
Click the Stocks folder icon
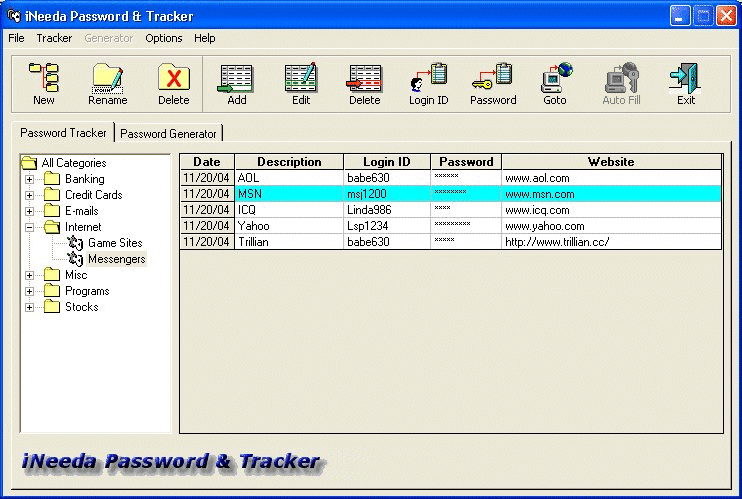pyautogui.click(x=52, y=307)
